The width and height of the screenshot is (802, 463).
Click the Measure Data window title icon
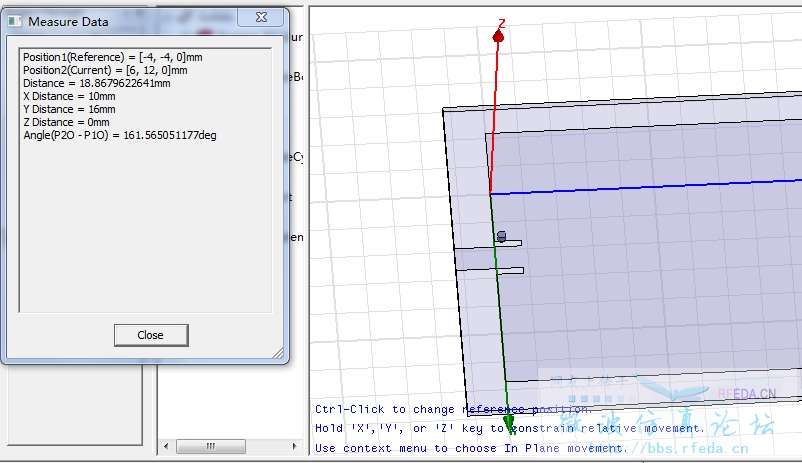coord(15,20)
